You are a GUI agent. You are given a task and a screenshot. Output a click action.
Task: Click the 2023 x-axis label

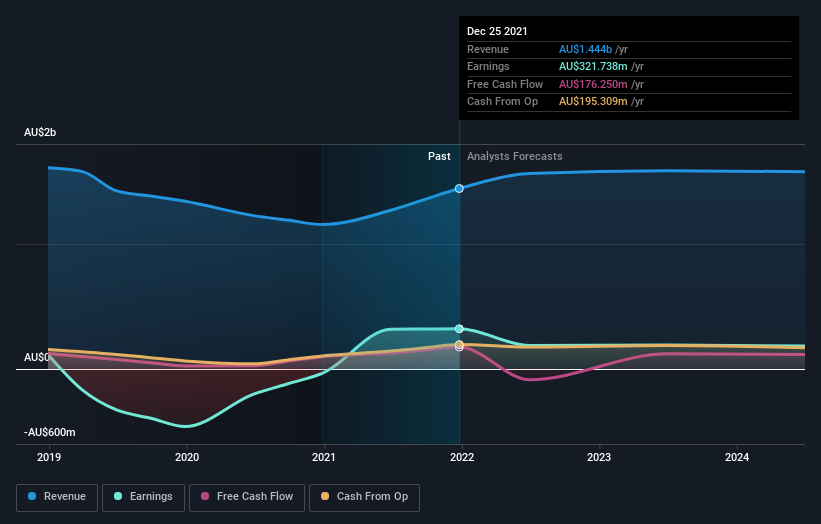(599, 457)
